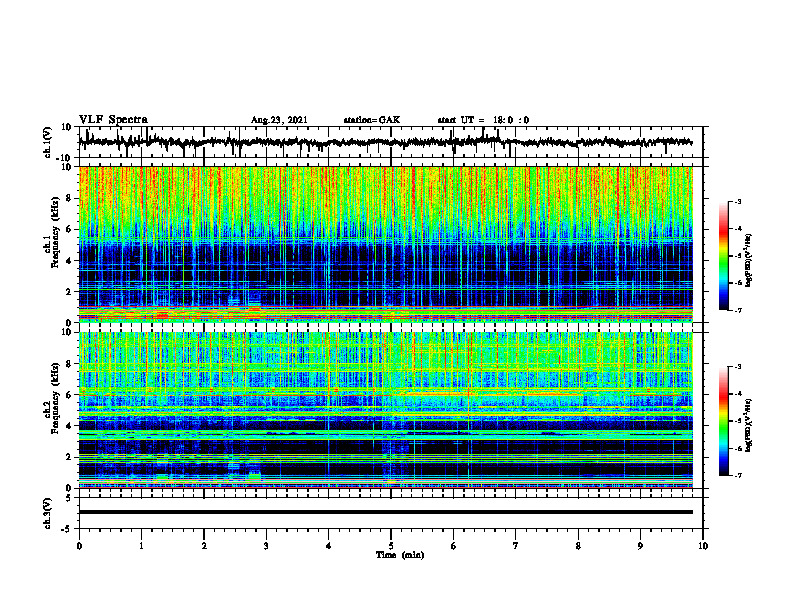Click time axis tick label "8"

click(x=578, y=546)
